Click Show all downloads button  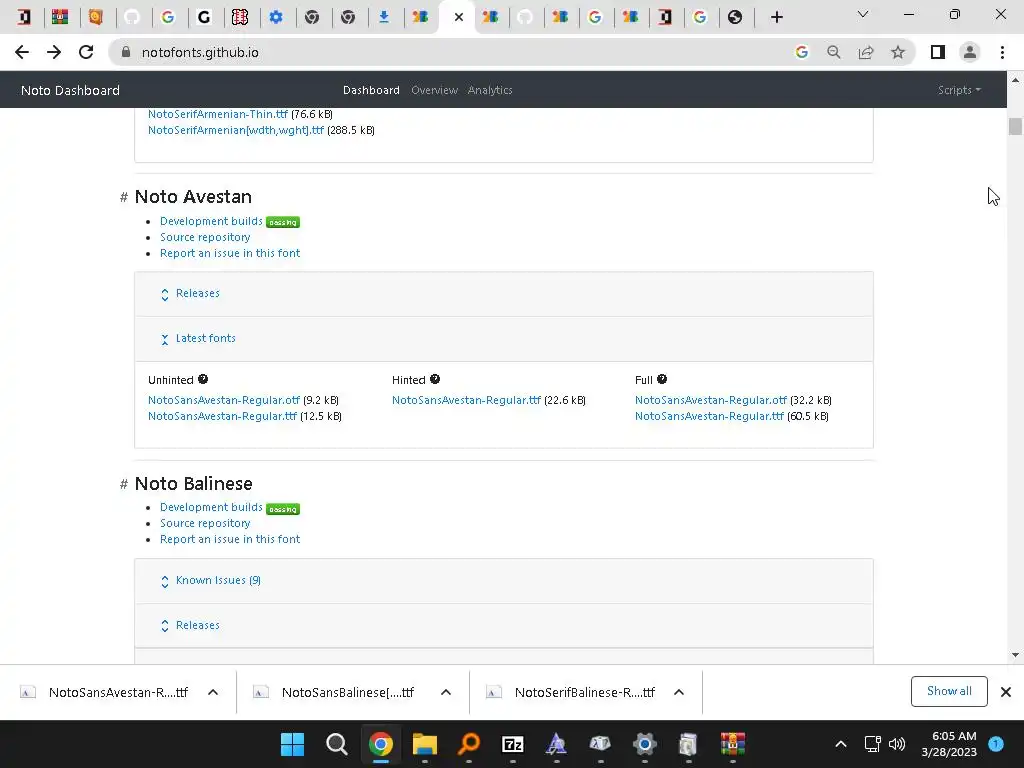click(x=949, y=691)
